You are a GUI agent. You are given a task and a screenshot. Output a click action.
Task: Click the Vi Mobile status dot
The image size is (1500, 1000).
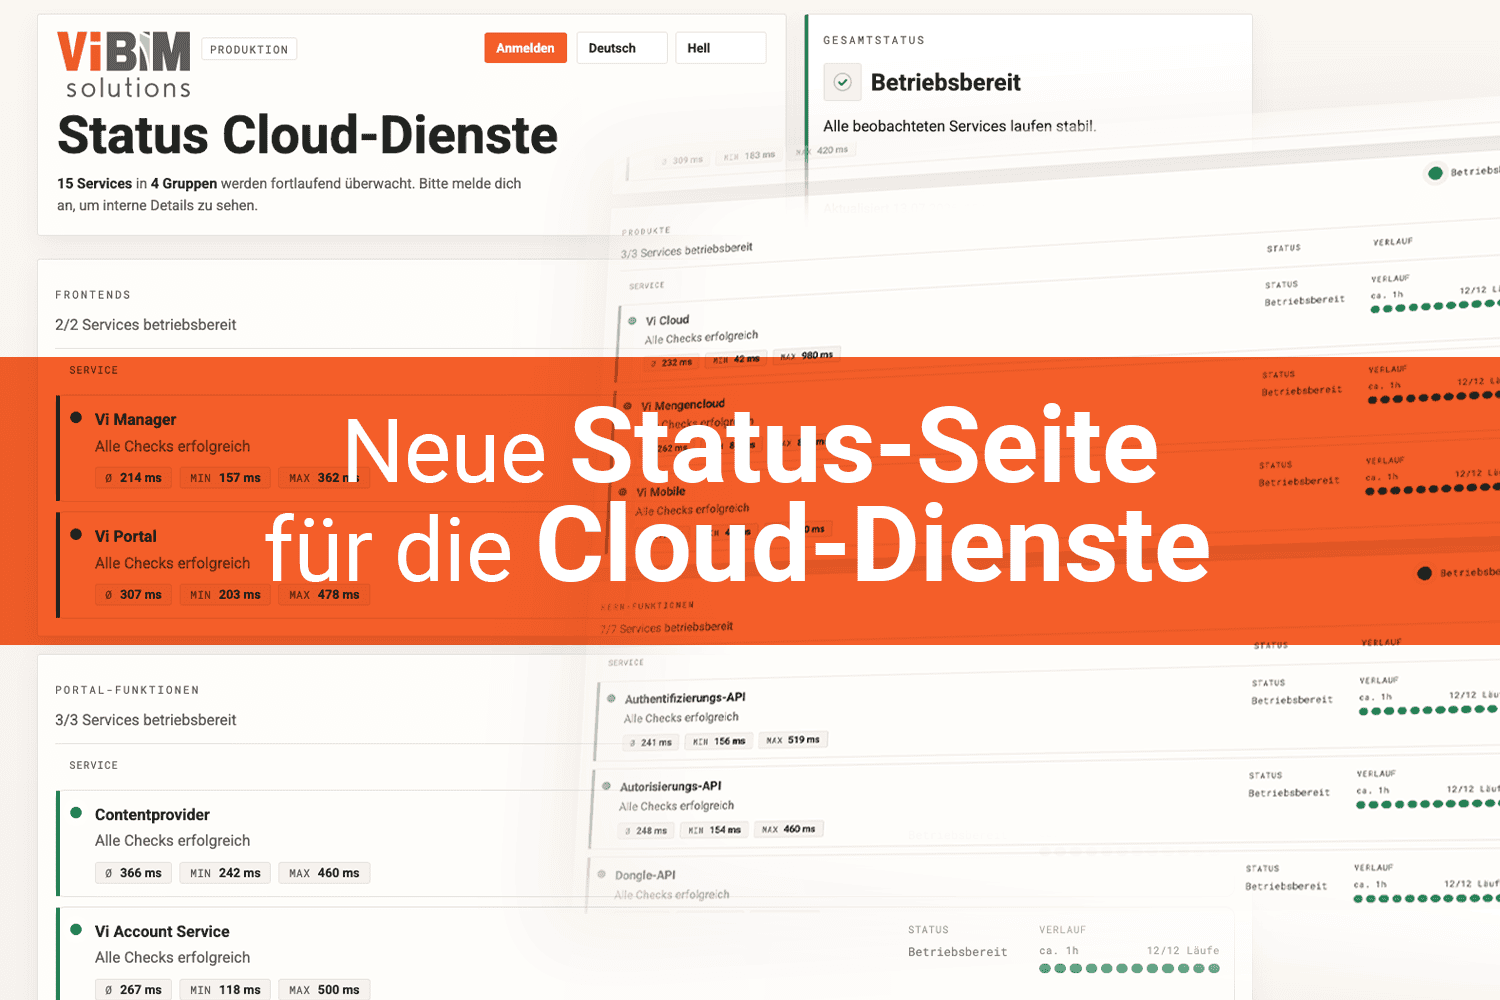pos(623,492)
